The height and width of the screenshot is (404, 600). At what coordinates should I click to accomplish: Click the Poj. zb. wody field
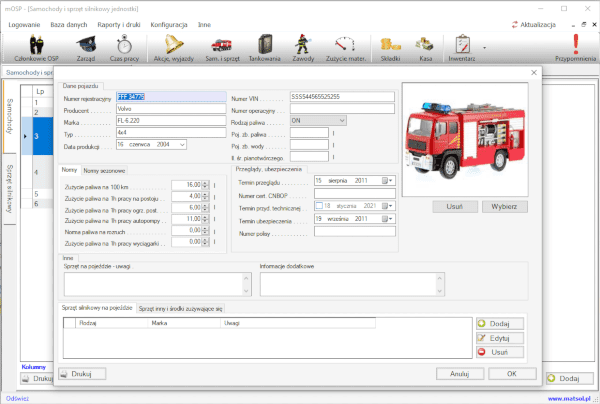click(x=309, y=145)
